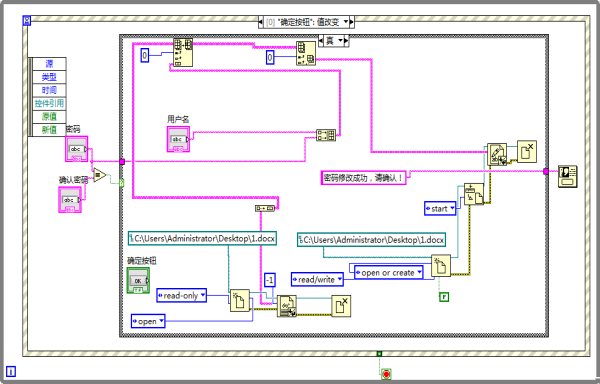Select the Set File Position node
The height and width of the screenshot is (384, 600).
click(474, 194)
